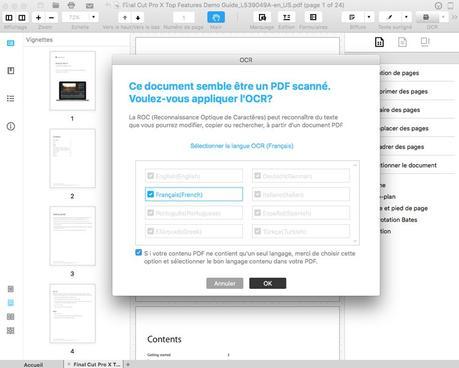Select page 1 thumbnail
The height and width of the screenshot is (368, 459).
tap(72, 80)
